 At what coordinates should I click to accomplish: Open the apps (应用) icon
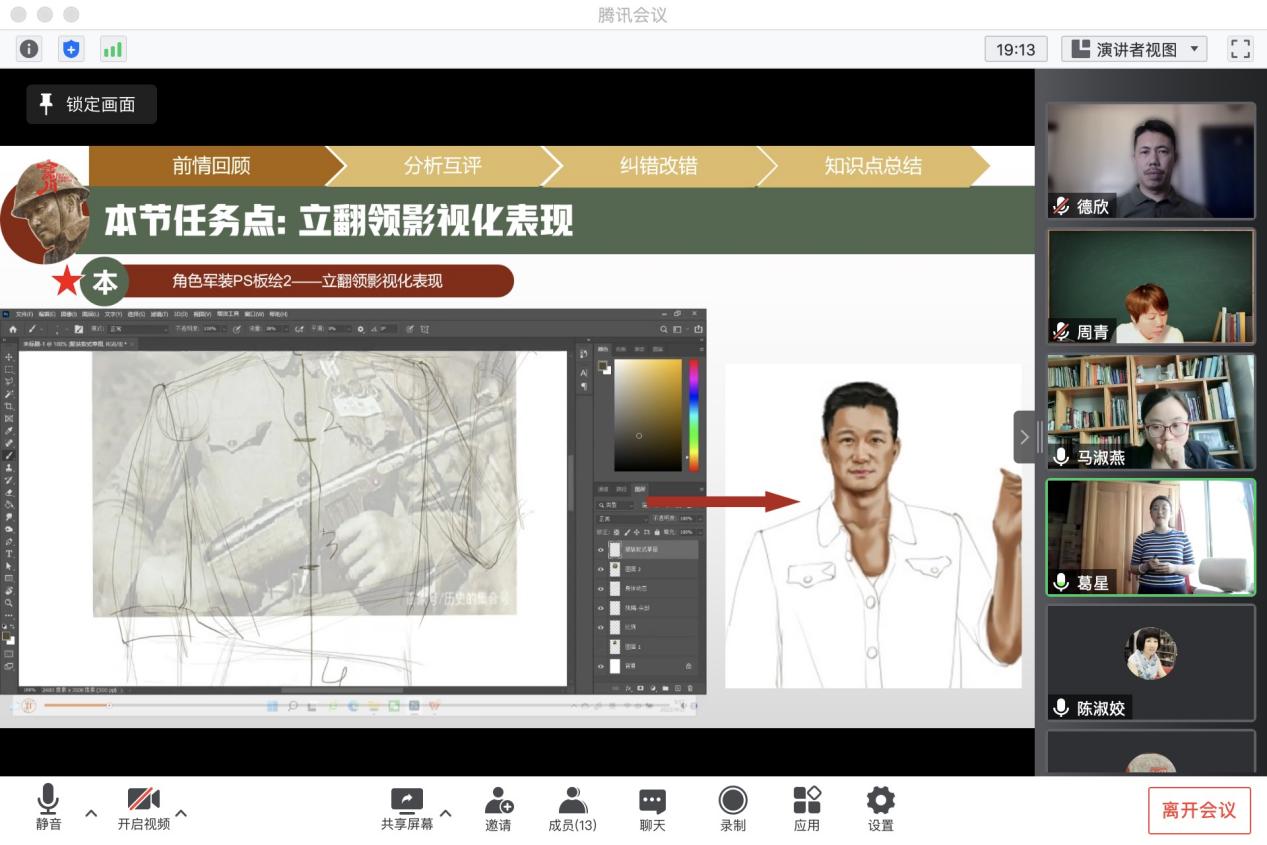pyautogui.click(x=806, y=808)
